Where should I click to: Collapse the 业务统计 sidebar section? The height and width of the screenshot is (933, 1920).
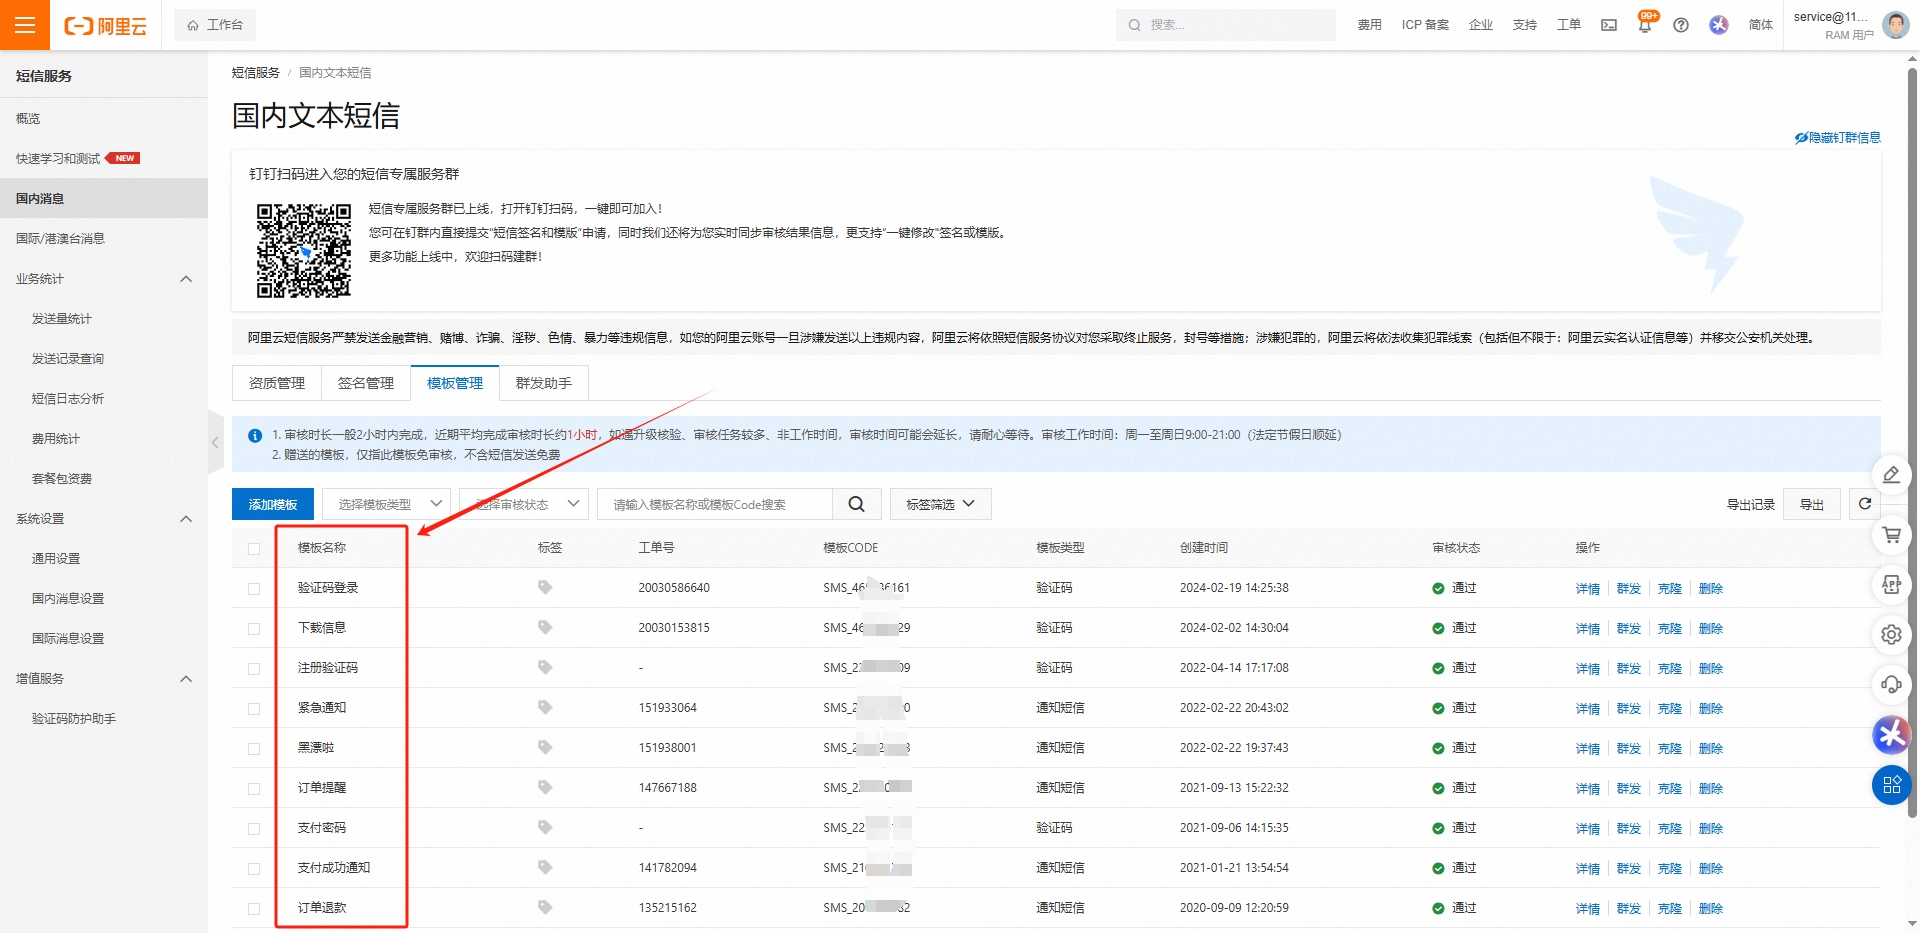pyautogui.click(x=186, y=279)
